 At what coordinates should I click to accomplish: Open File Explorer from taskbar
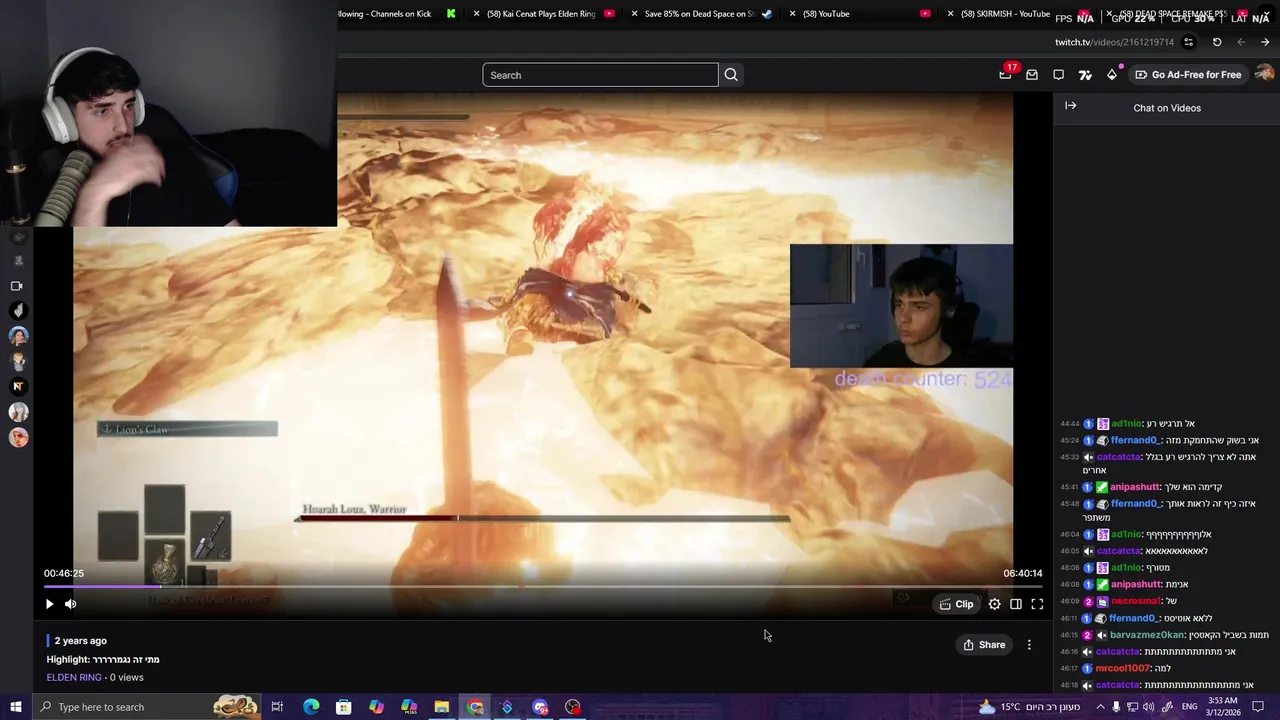pos(441,707)
